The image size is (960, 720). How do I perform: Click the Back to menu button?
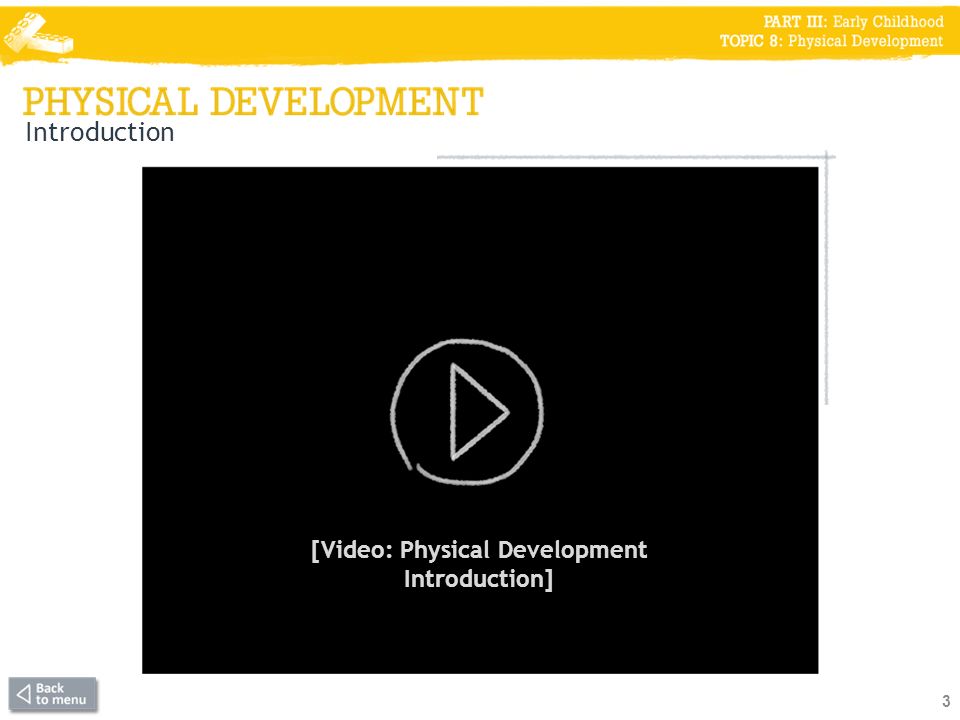[x=53, y=694]
